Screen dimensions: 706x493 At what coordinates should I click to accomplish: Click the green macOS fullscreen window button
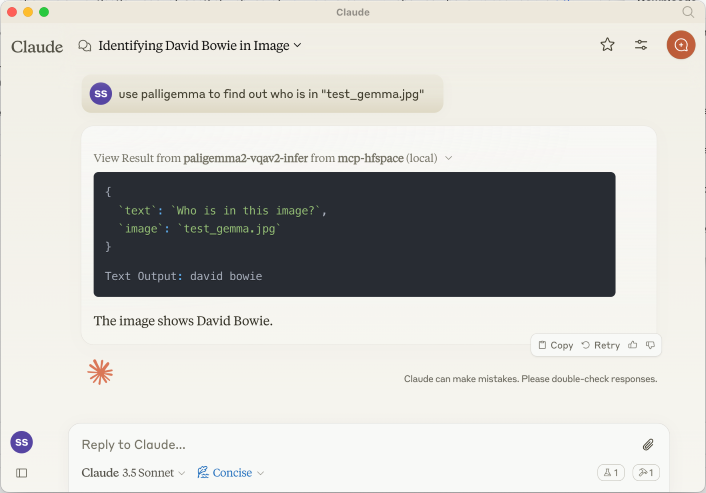tap(44, 12)
